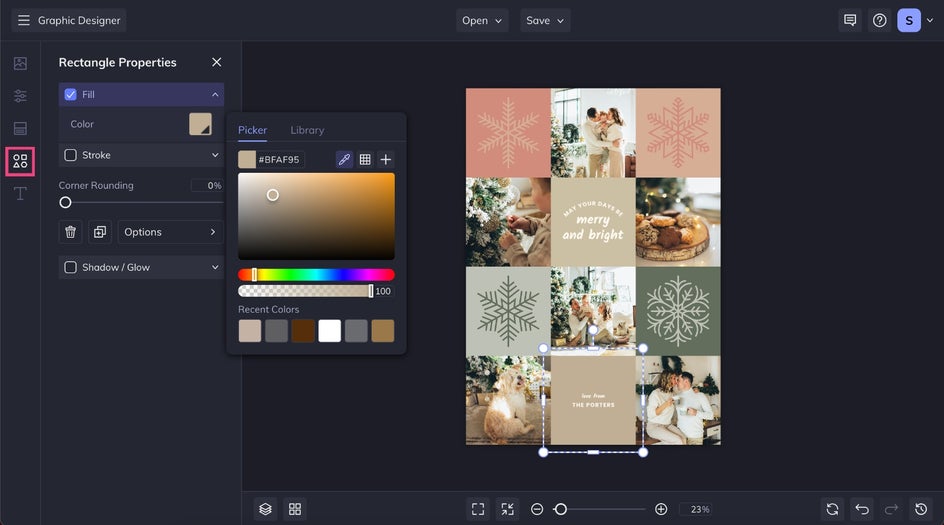Fit canvas to screen icon

tap(478, 509)
